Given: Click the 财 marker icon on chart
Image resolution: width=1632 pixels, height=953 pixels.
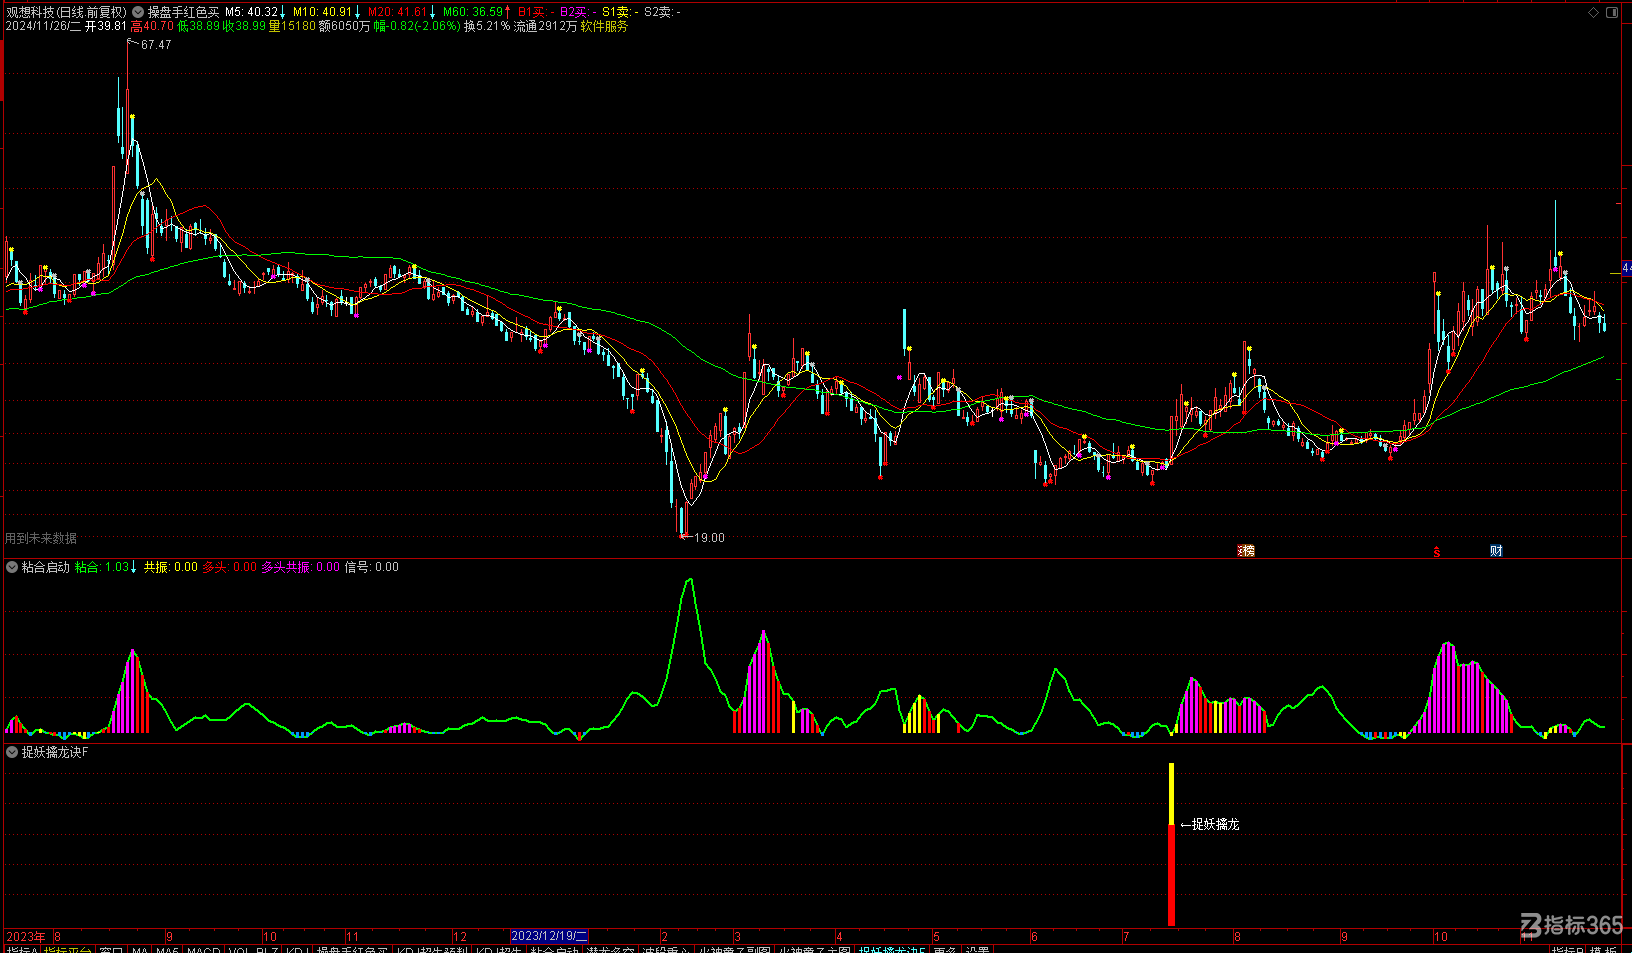Looking at the screenshot, I should (x=1496, y=551).
